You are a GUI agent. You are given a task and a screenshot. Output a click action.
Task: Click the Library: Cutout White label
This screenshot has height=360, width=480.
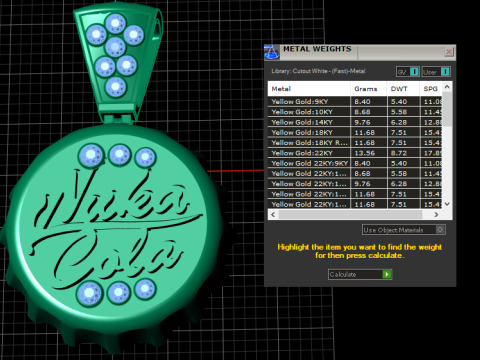(x=318, y=71)
